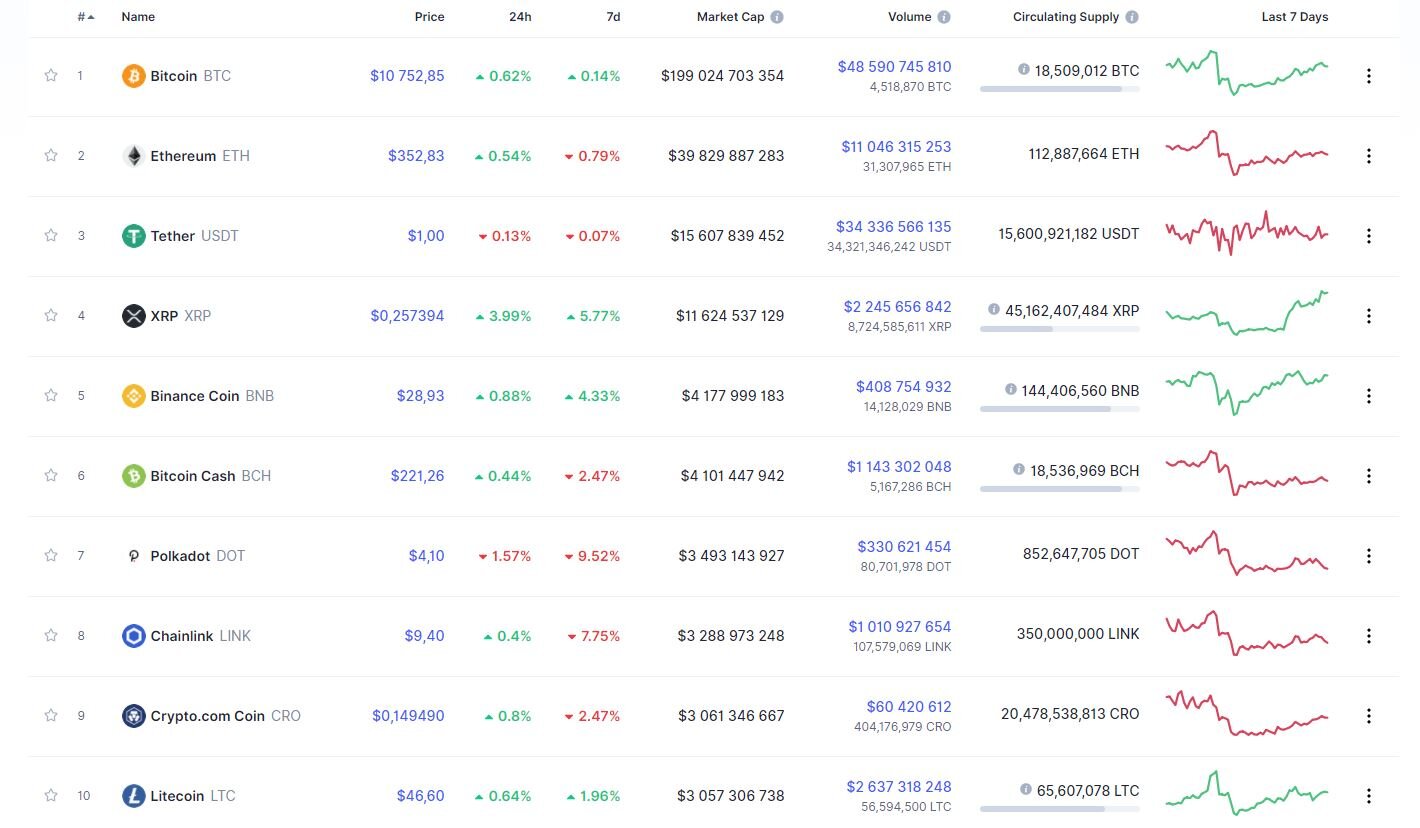Click Bitcoin circulating supply progress bar
1420x828 pixels.
click(x=1059, y=89)
